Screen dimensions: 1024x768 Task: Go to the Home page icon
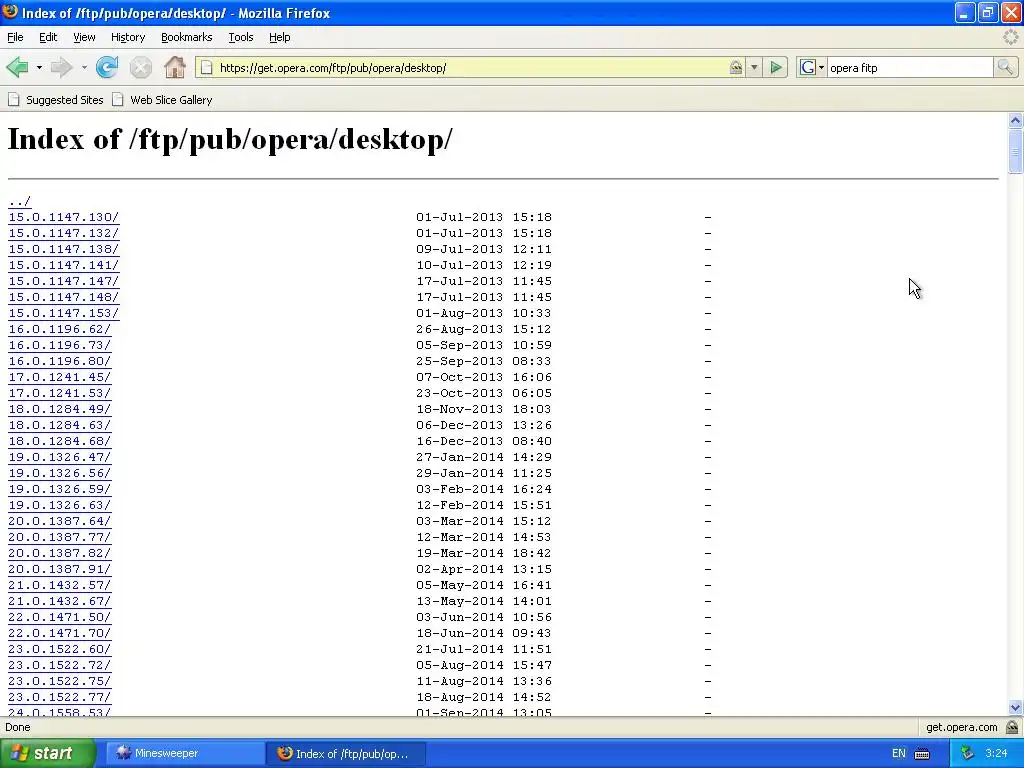pos(174,67)
